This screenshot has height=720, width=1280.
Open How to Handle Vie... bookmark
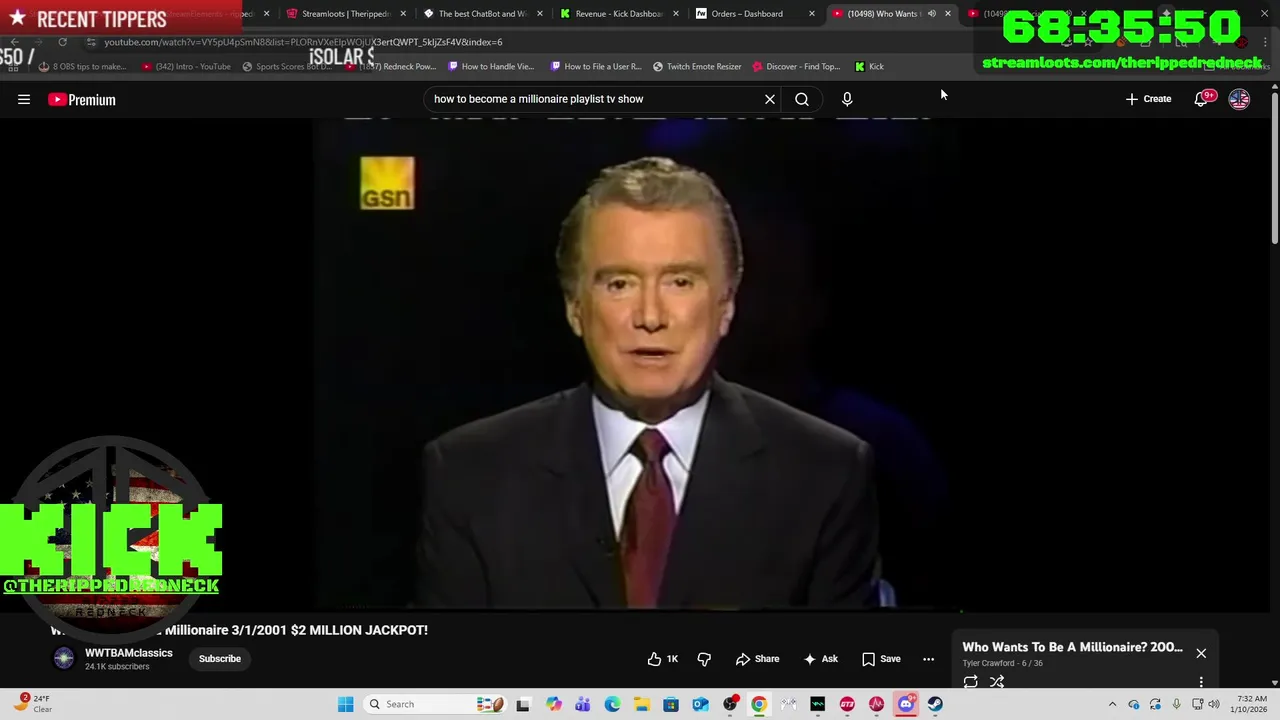491,66
